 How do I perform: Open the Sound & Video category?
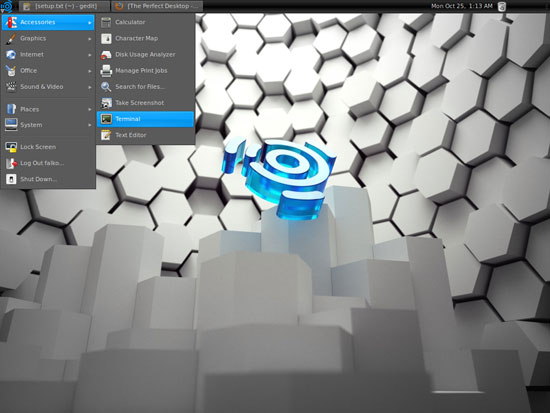tap(48, 87)
